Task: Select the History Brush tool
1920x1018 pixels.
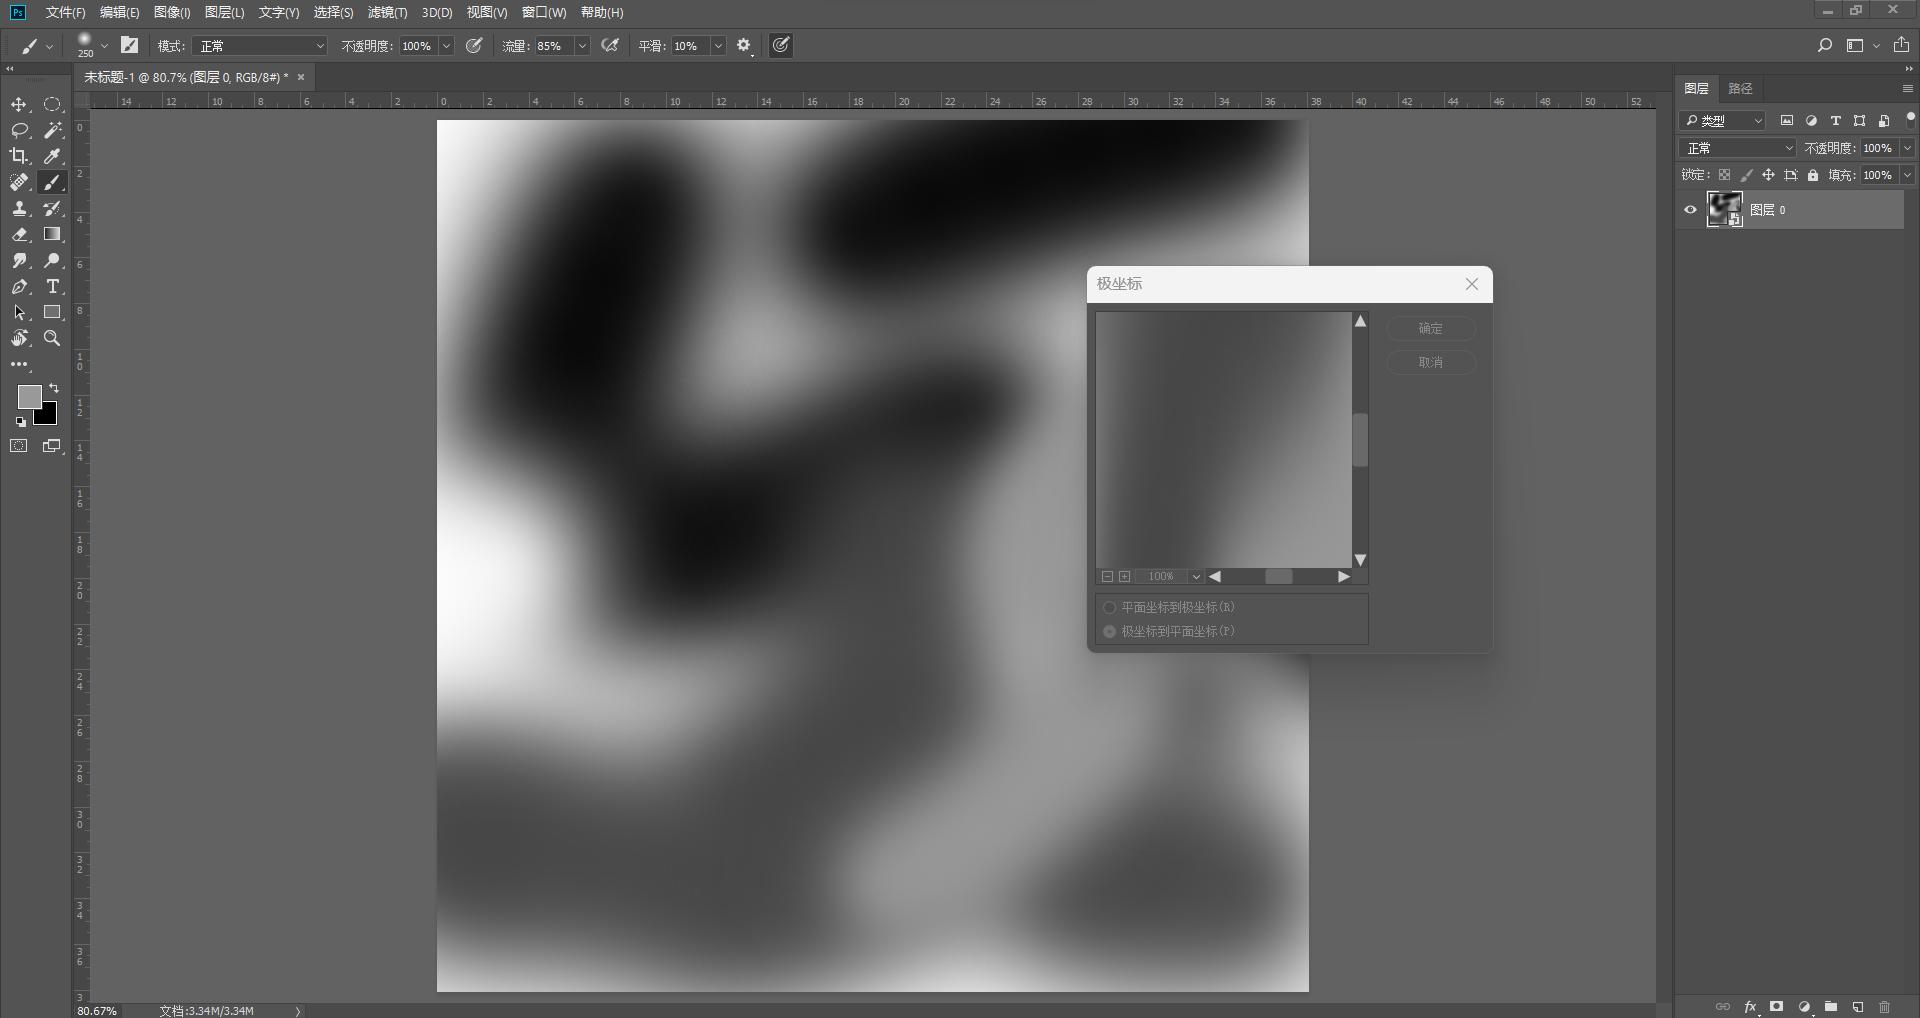Action: 52,208
